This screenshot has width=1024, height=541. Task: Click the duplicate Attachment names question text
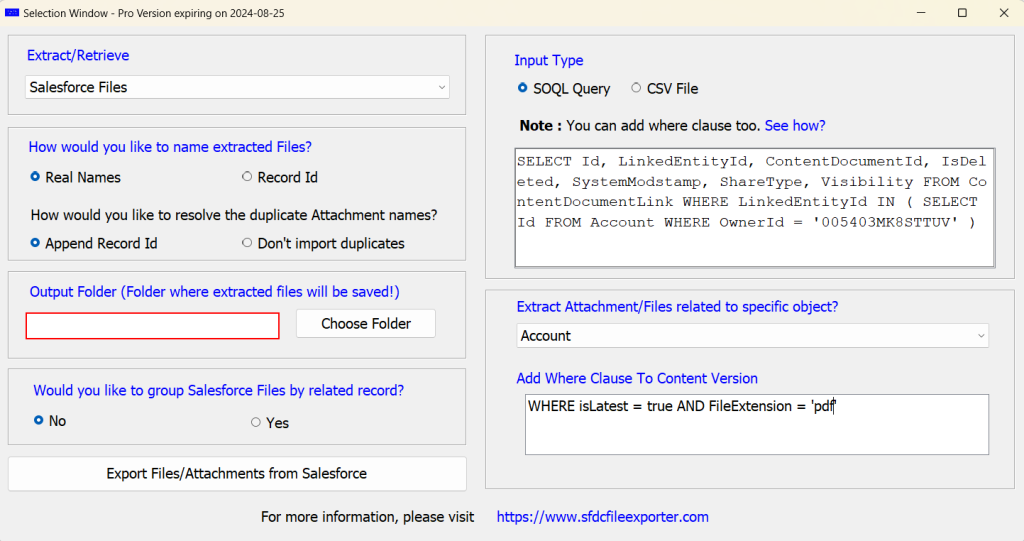[x=234, y=215]
